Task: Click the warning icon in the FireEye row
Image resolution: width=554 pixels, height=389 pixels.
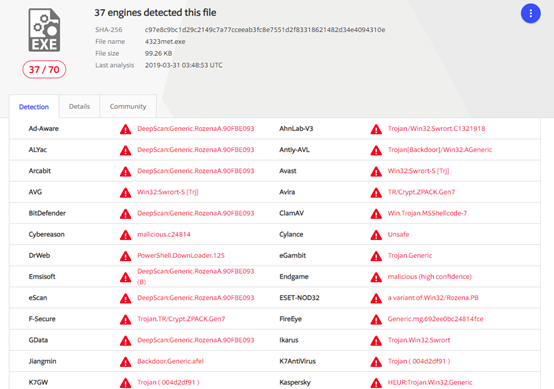Action: click(376, 320)
